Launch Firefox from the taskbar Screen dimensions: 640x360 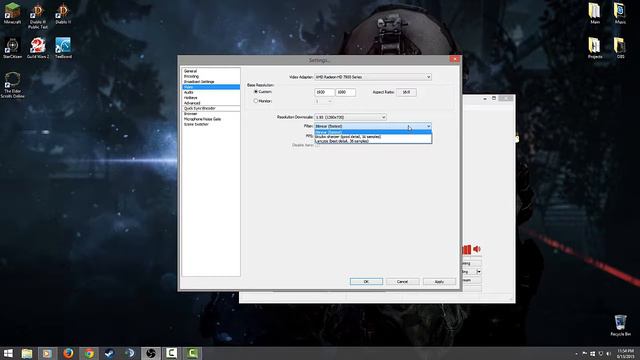pyautogui.click(x=68, y=353)
